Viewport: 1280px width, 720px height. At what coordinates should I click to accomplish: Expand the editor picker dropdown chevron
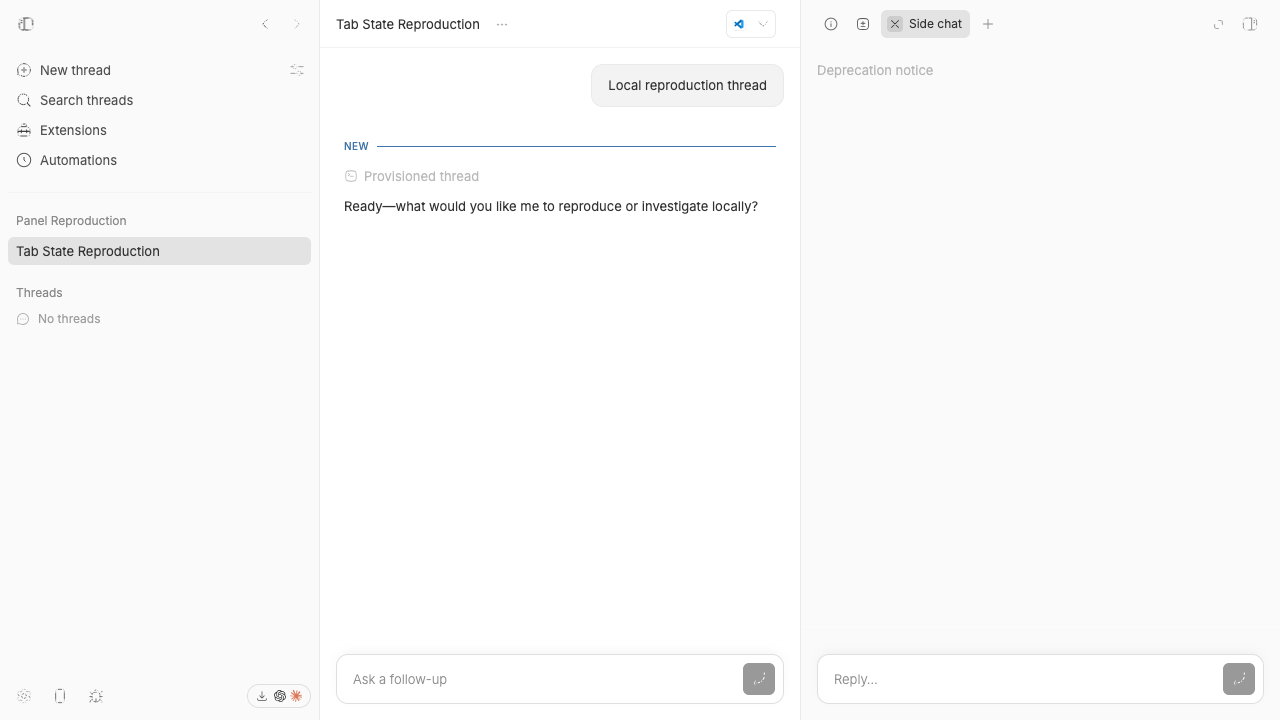763,24
